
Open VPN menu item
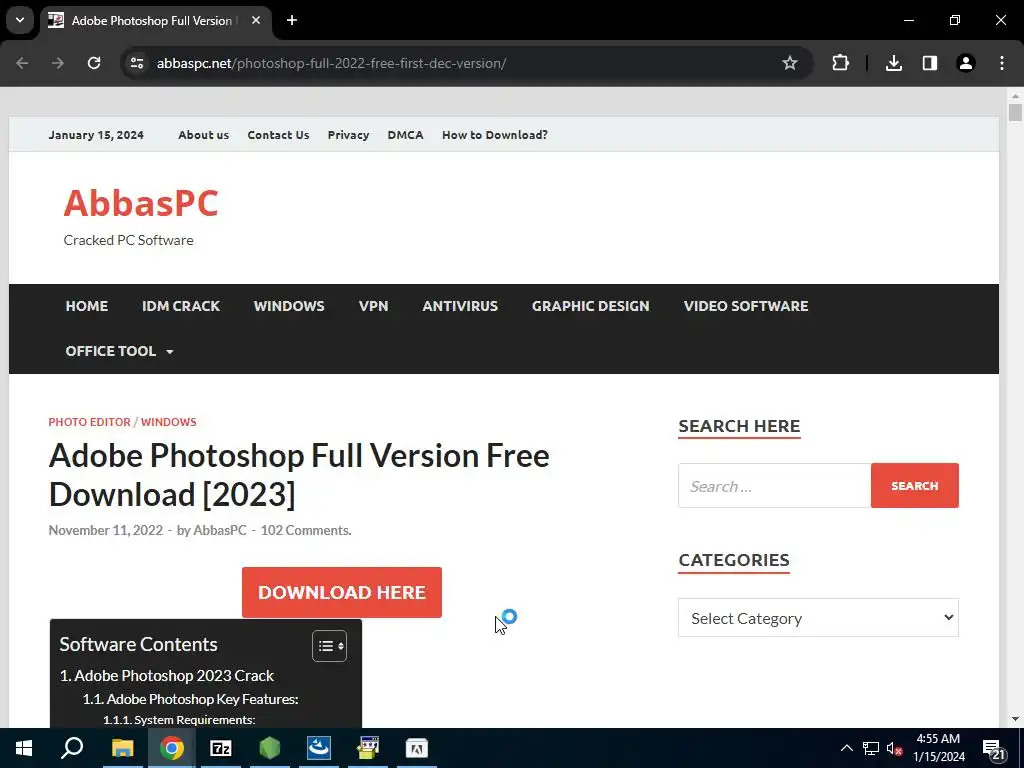click(374, 306)
